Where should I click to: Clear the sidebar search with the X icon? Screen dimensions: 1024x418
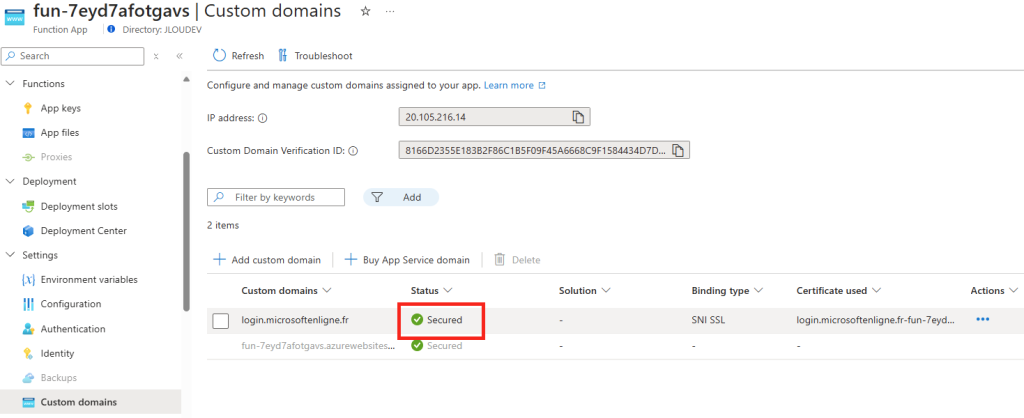click(156, 56)
